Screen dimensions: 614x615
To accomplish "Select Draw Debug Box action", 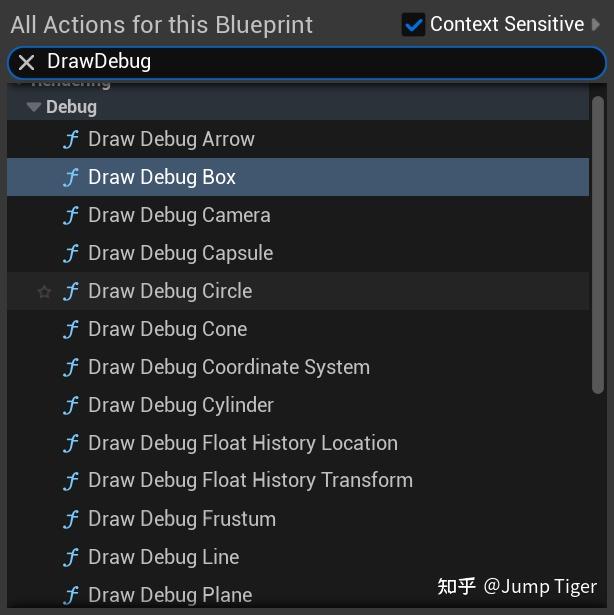I will click(x=162, y=178).
